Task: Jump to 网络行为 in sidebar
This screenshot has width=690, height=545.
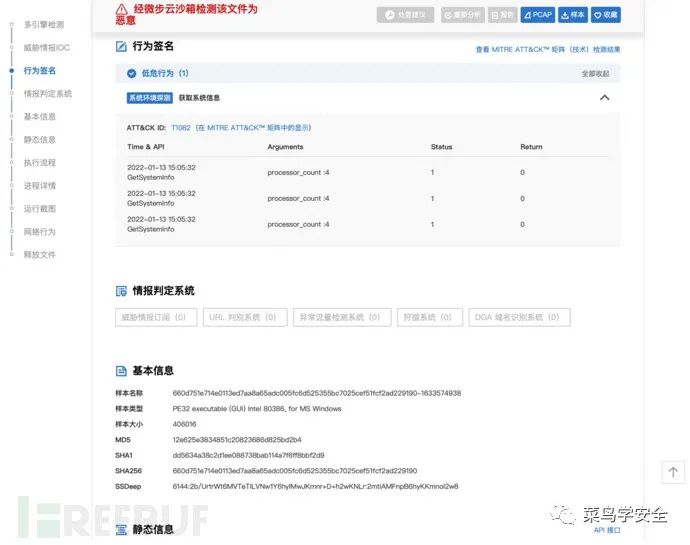Action: tap(40, 232)
